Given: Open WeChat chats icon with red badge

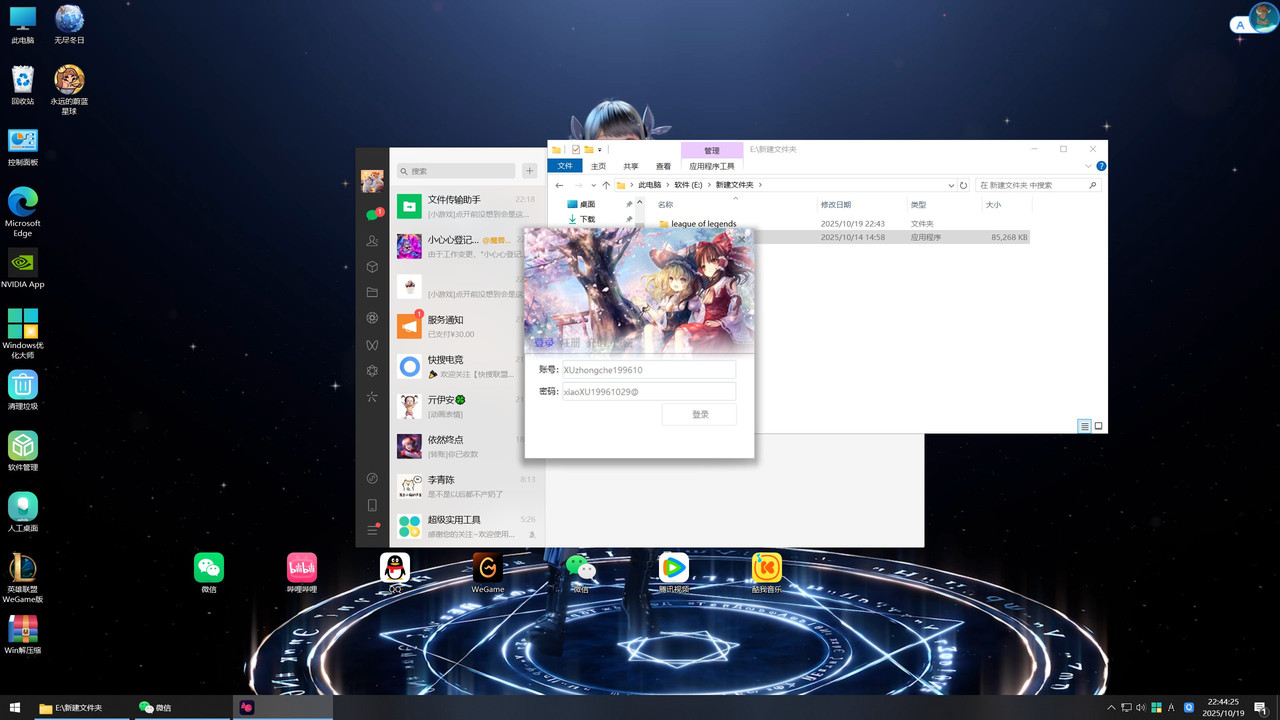Looking at the screenshot, I should [x=373, y=214].
